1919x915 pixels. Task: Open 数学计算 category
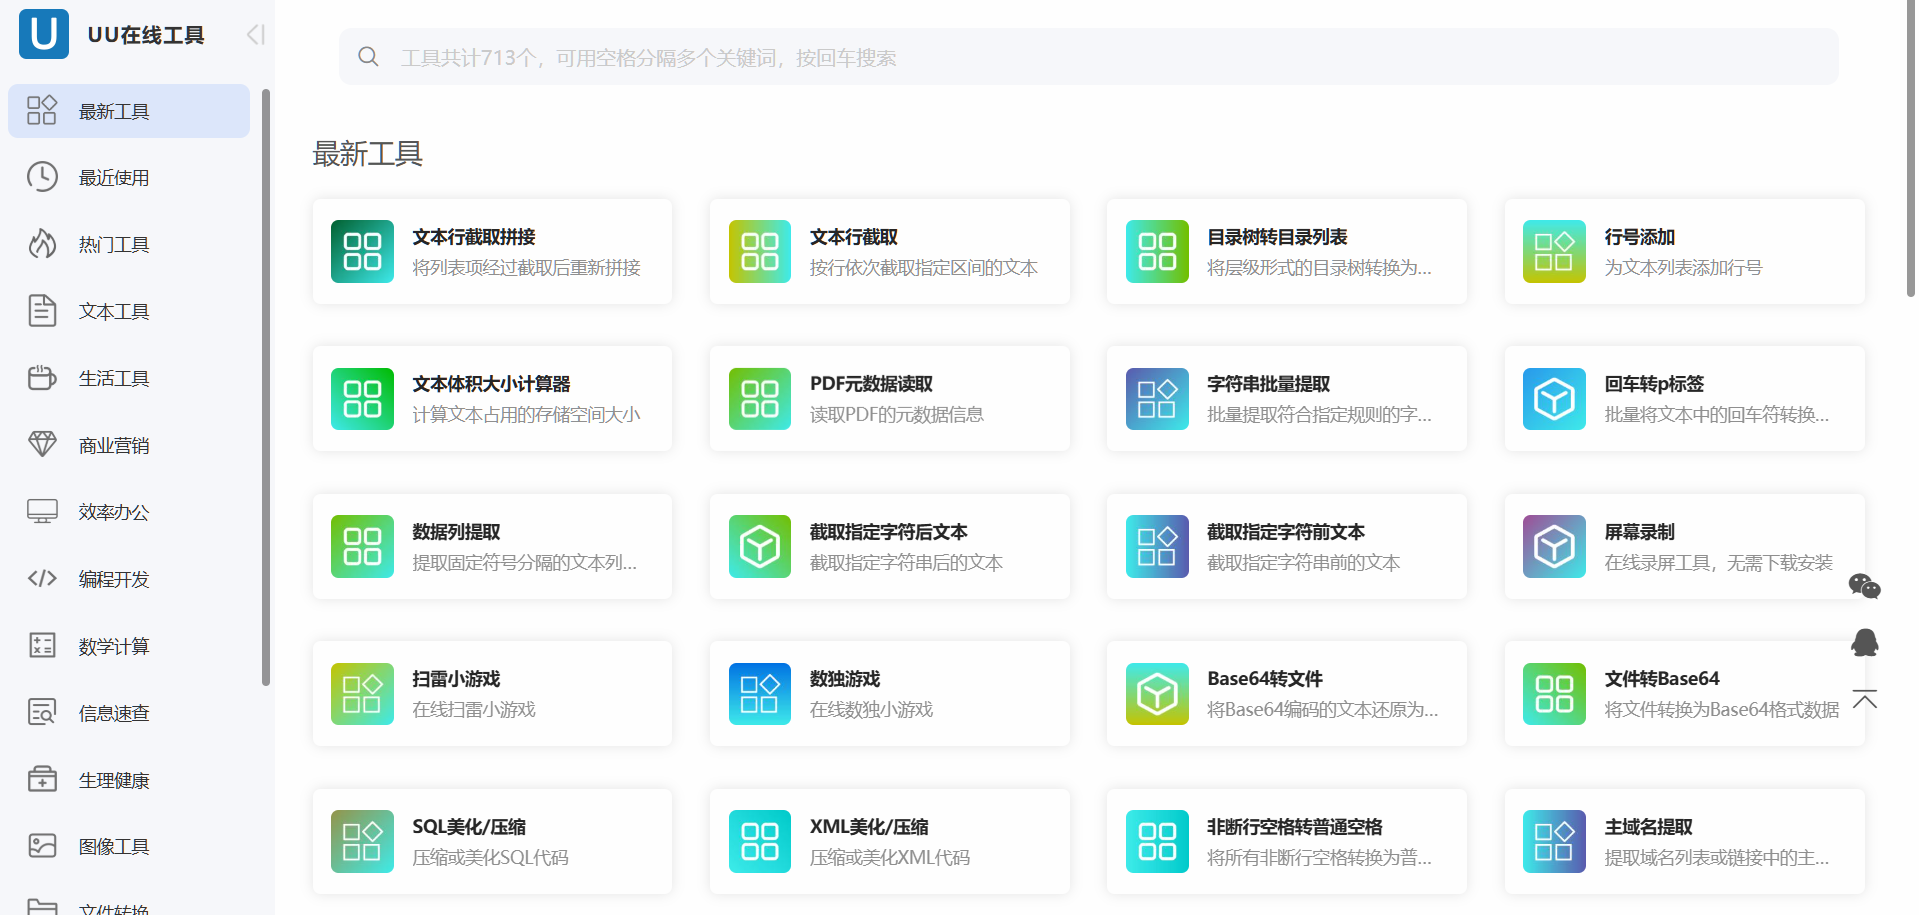tap(129, 646)
